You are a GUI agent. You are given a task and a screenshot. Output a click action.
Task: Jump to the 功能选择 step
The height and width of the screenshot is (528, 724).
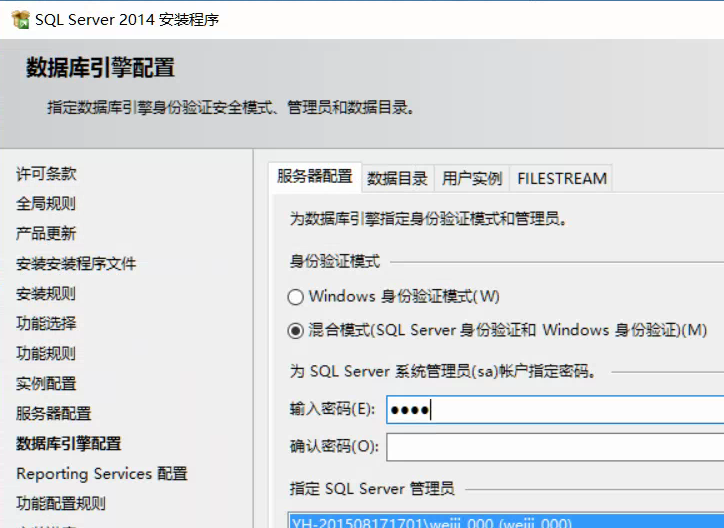[46, 324]
